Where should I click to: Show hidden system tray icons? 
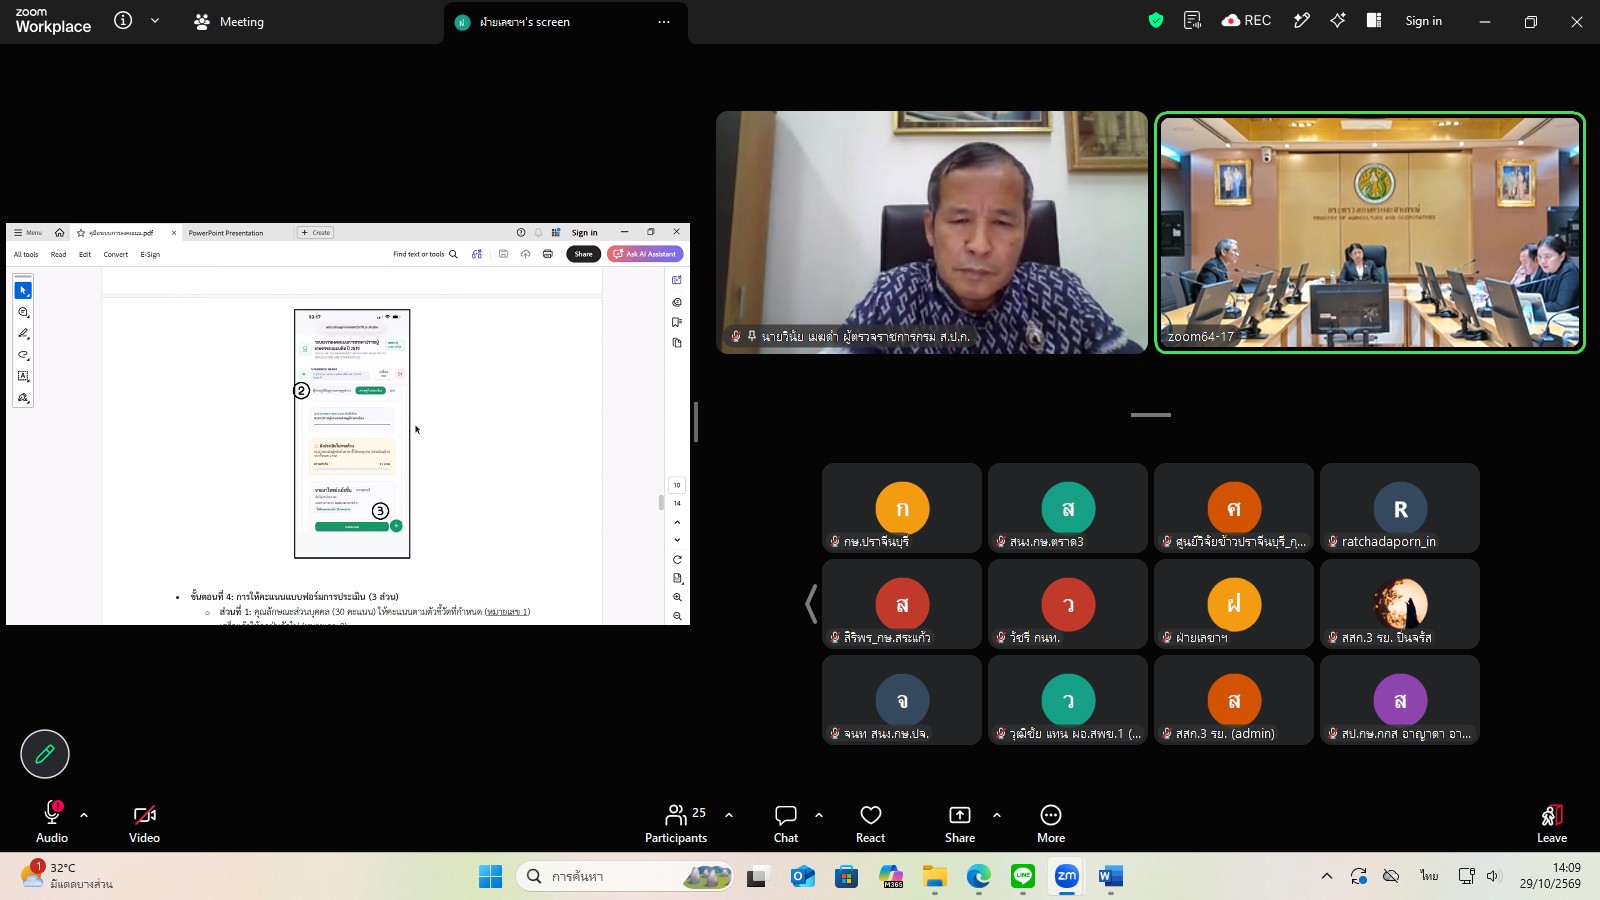1327,877
